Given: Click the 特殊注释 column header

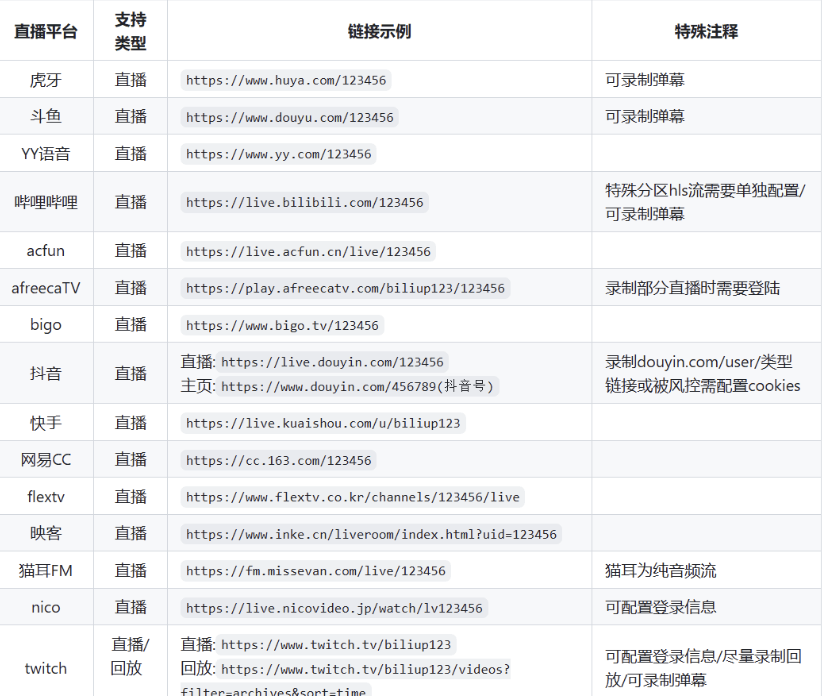Looking at the screenshot, I should pos(707,30).
